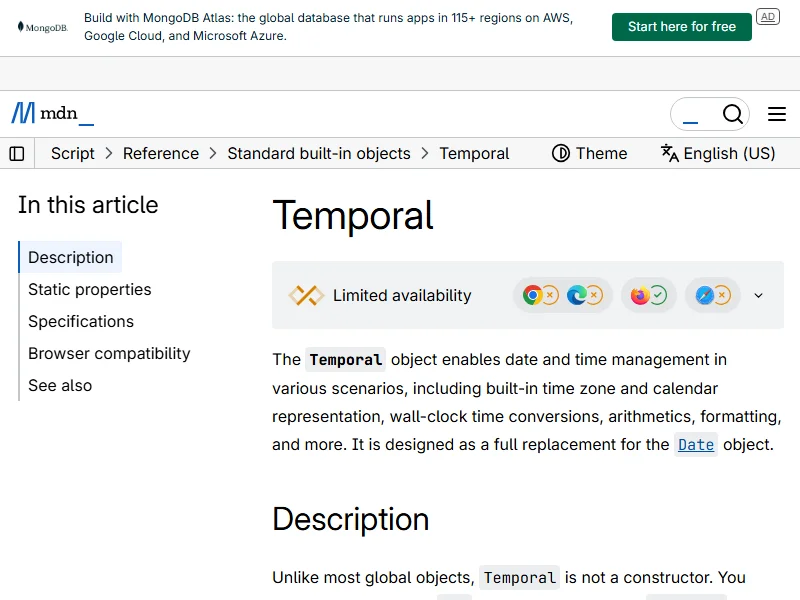Click Start here for free button

point(681,27)
